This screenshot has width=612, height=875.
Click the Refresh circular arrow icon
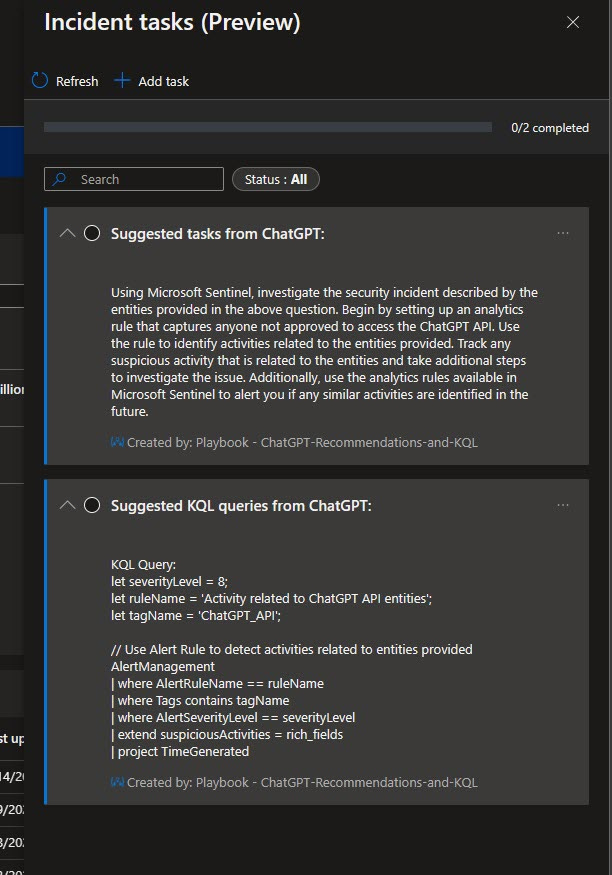(x=40, y=81)
